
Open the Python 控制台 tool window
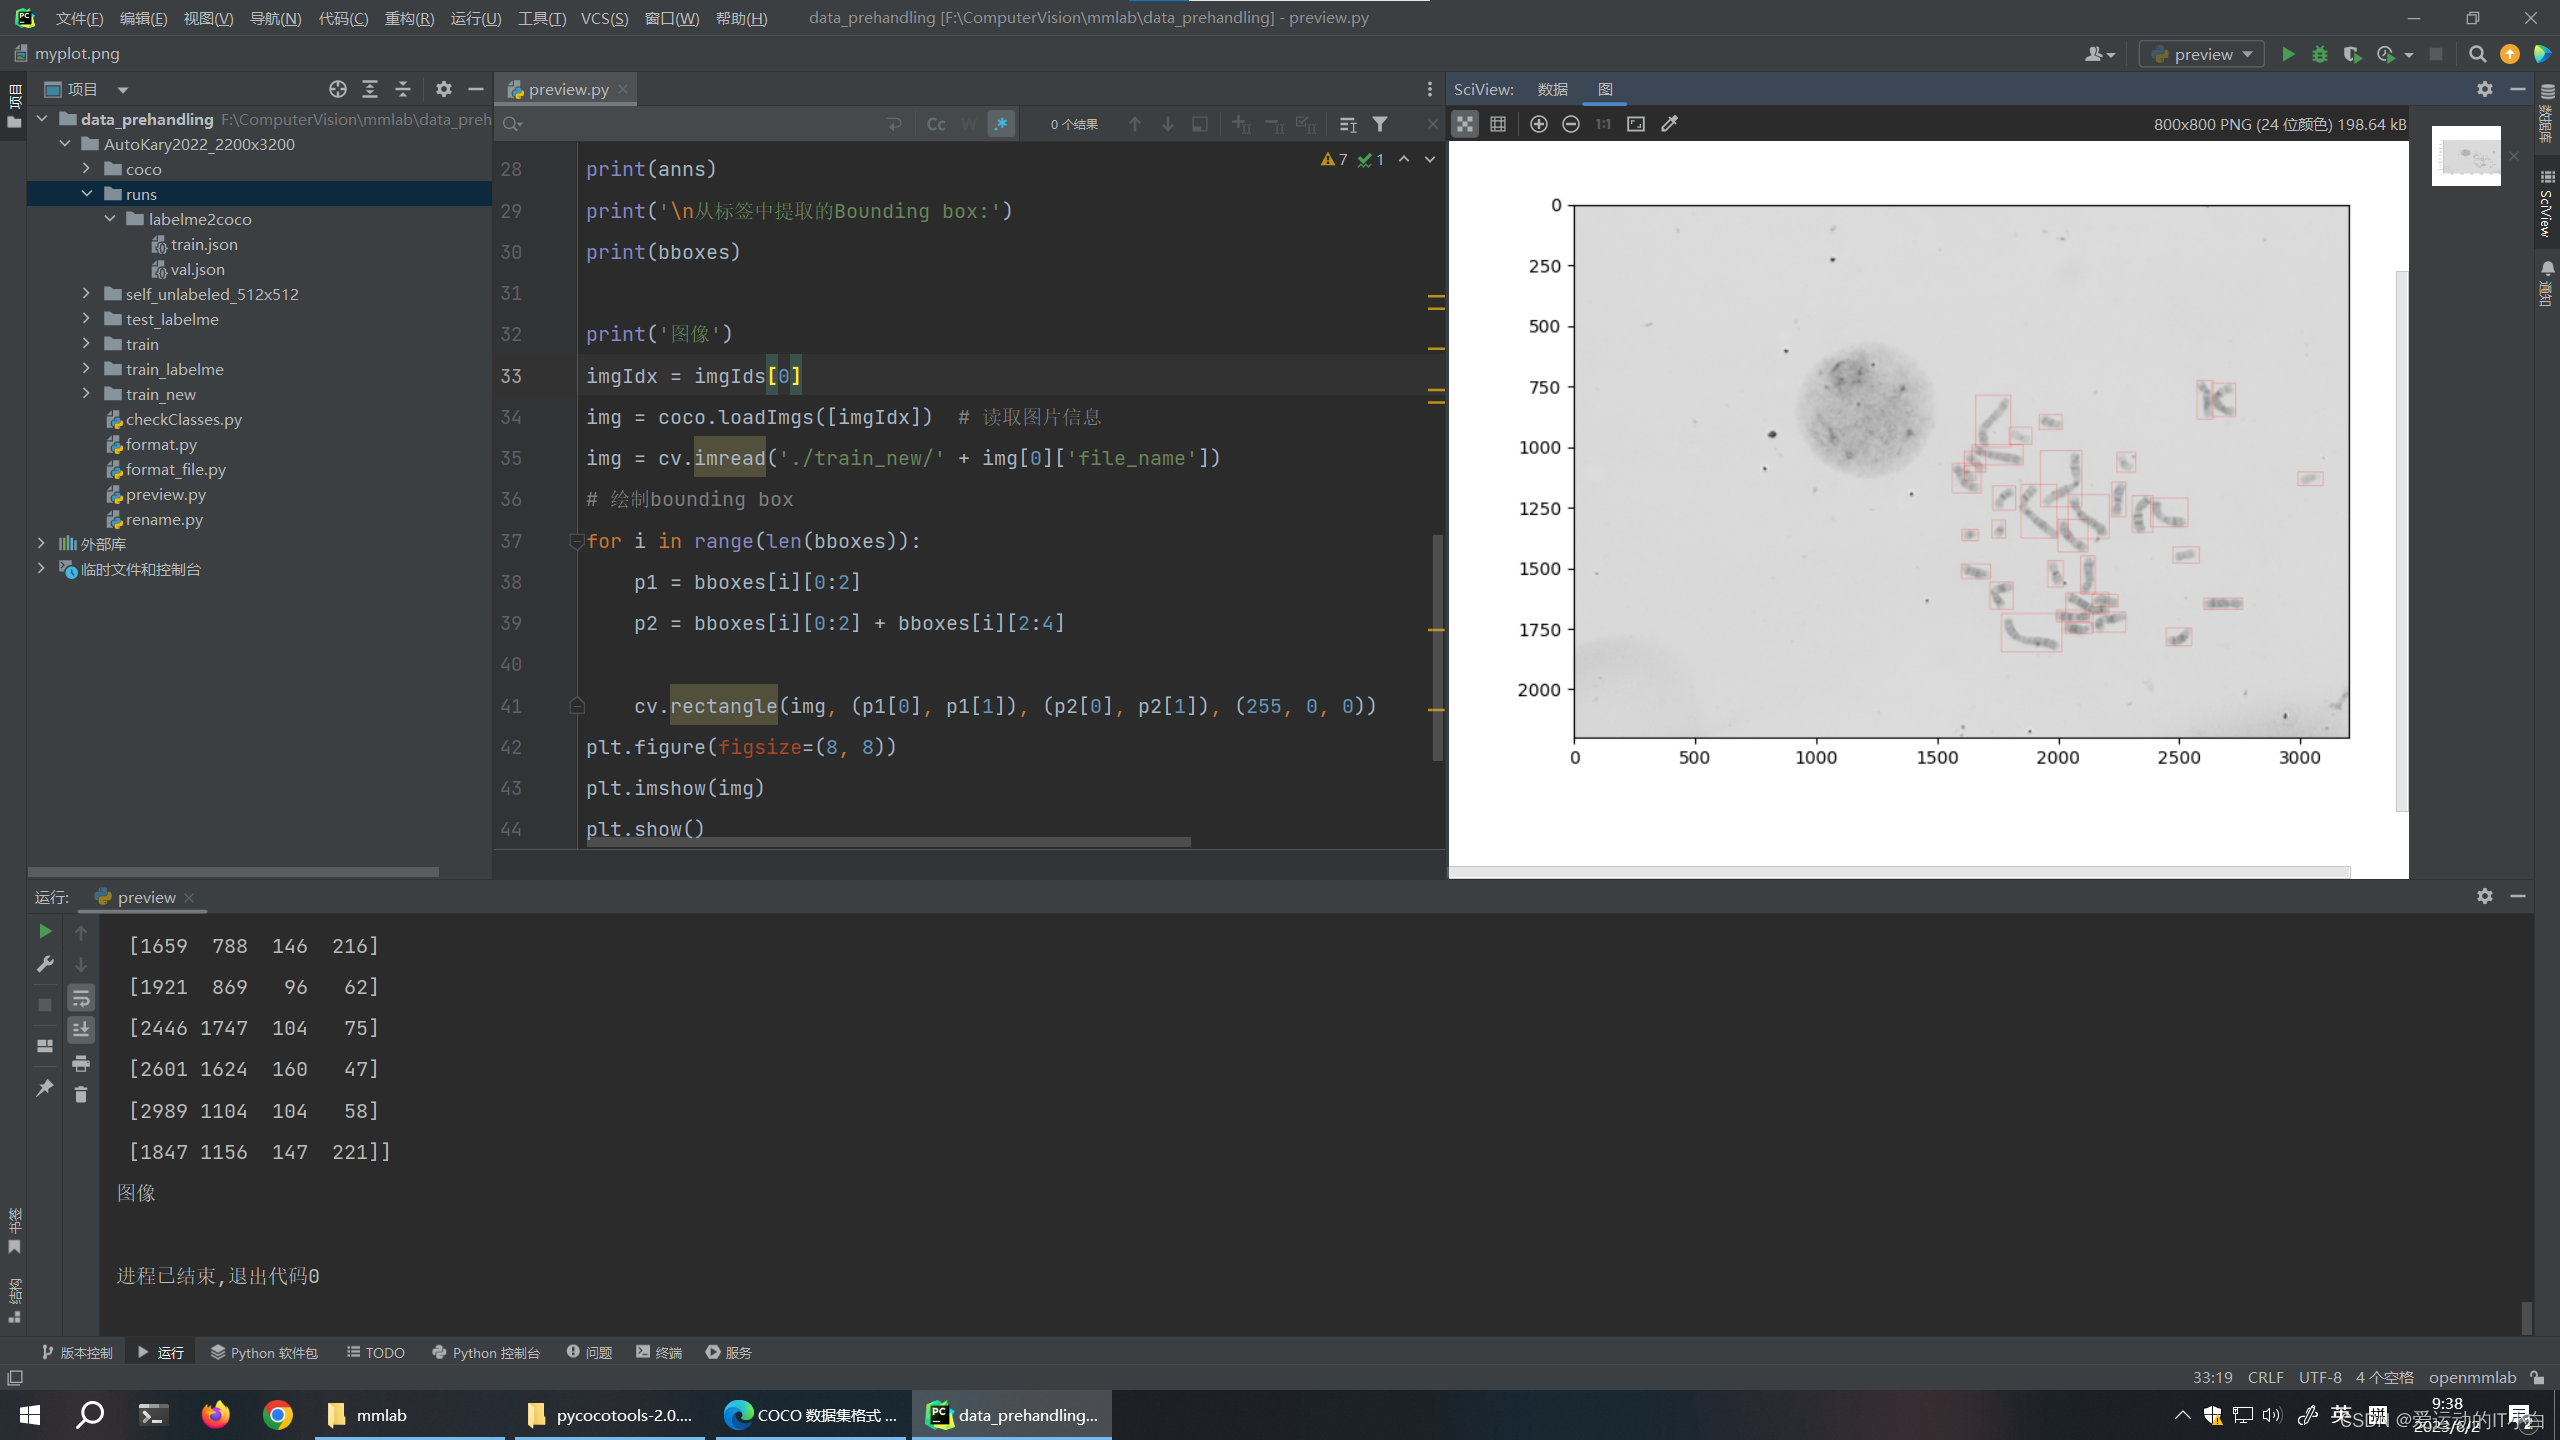486,1352
